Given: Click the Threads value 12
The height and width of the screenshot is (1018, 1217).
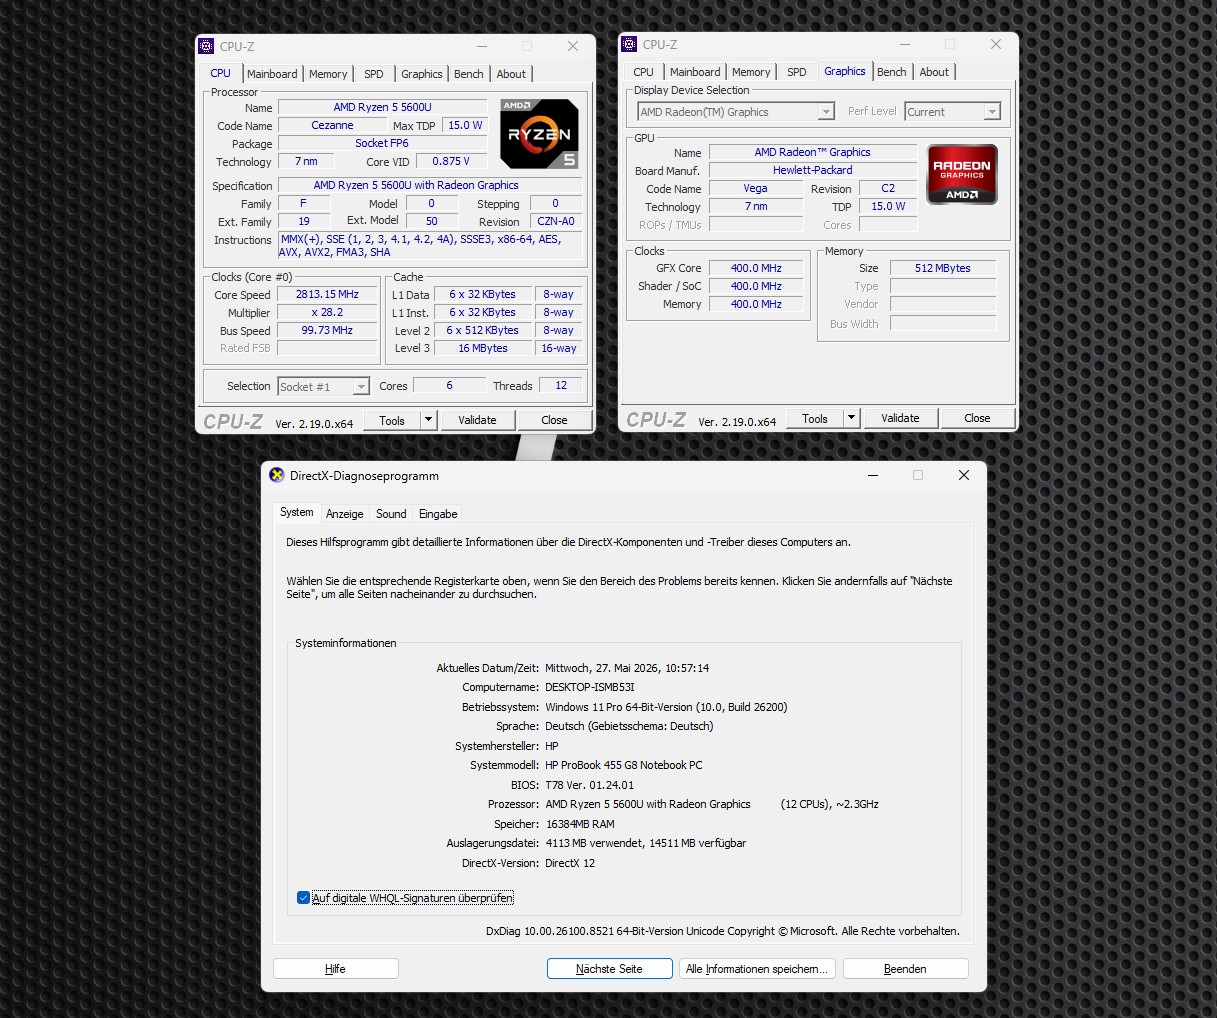Looking at the screenshot, I should (561, 385).
